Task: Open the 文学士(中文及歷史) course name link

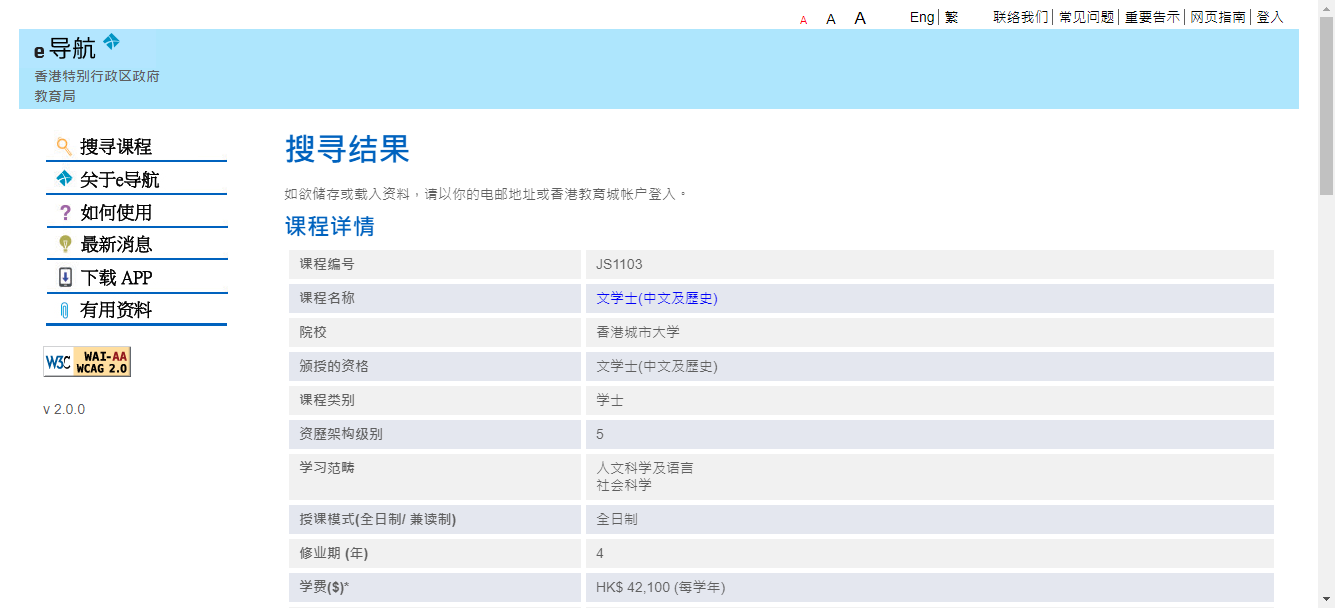Action: pyautogui.click(x=657, y=298)
